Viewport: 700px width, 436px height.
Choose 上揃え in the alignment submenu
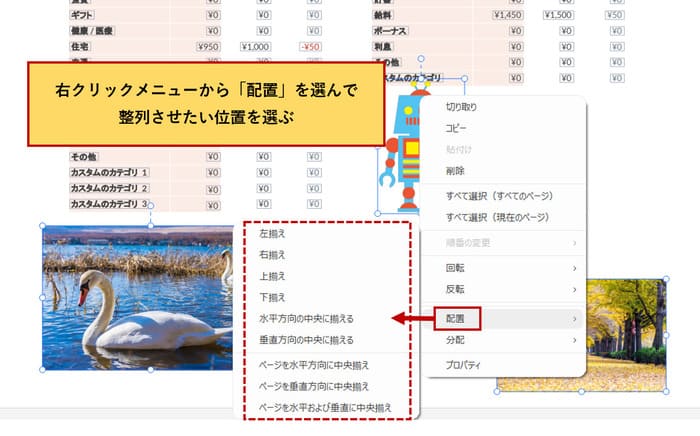[x=273, y=275]
